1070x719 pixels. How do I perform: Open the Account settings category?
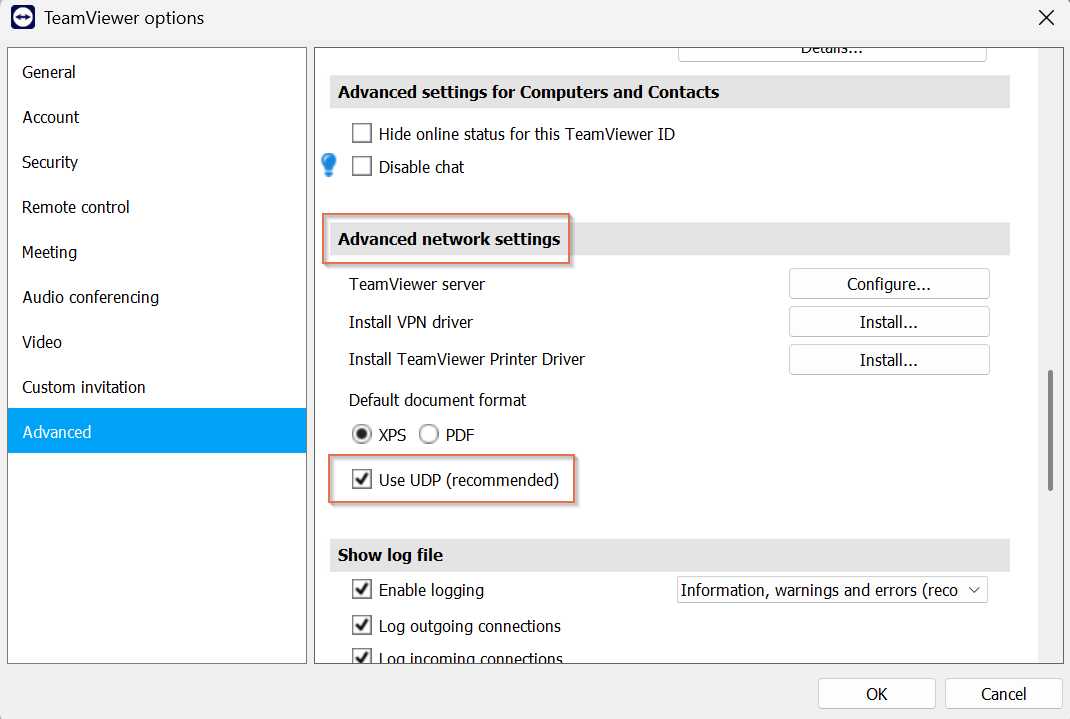pos(157,117)
